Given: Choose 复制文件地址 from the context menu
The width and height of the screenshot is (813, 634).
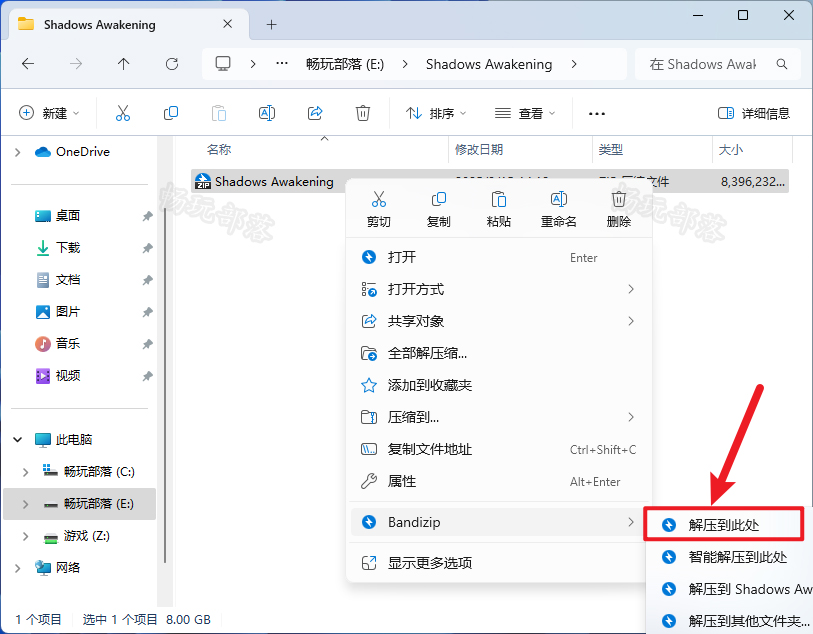Looking at the screenshot, I should (498, 449).
